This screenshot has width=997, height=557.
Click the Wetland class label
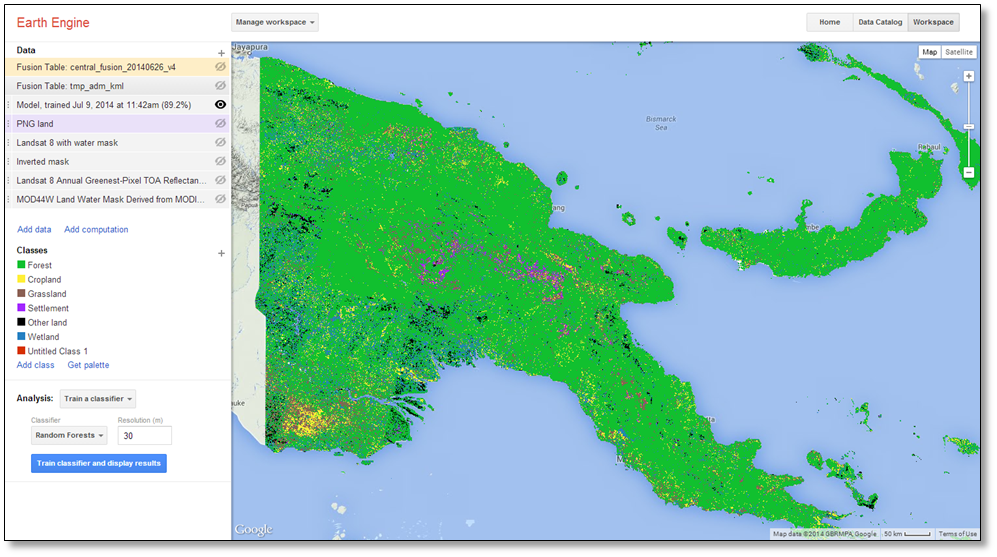pos(43,337)
